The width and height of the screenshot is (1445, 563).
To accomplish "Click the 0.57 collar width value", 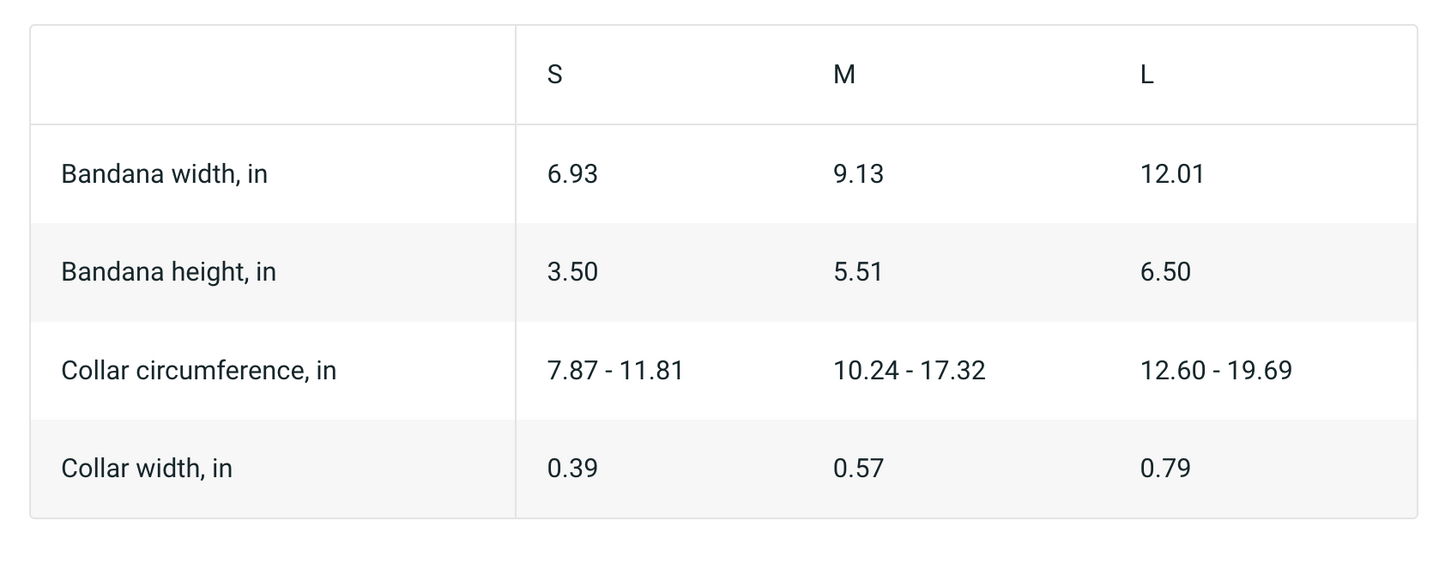I will [858, 468].
